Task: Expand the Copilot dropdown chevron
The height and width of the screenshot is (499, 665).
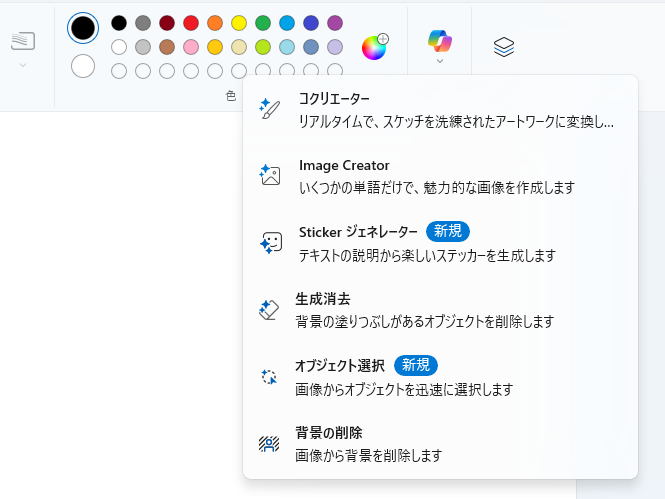Action: (x=440, y=61)
